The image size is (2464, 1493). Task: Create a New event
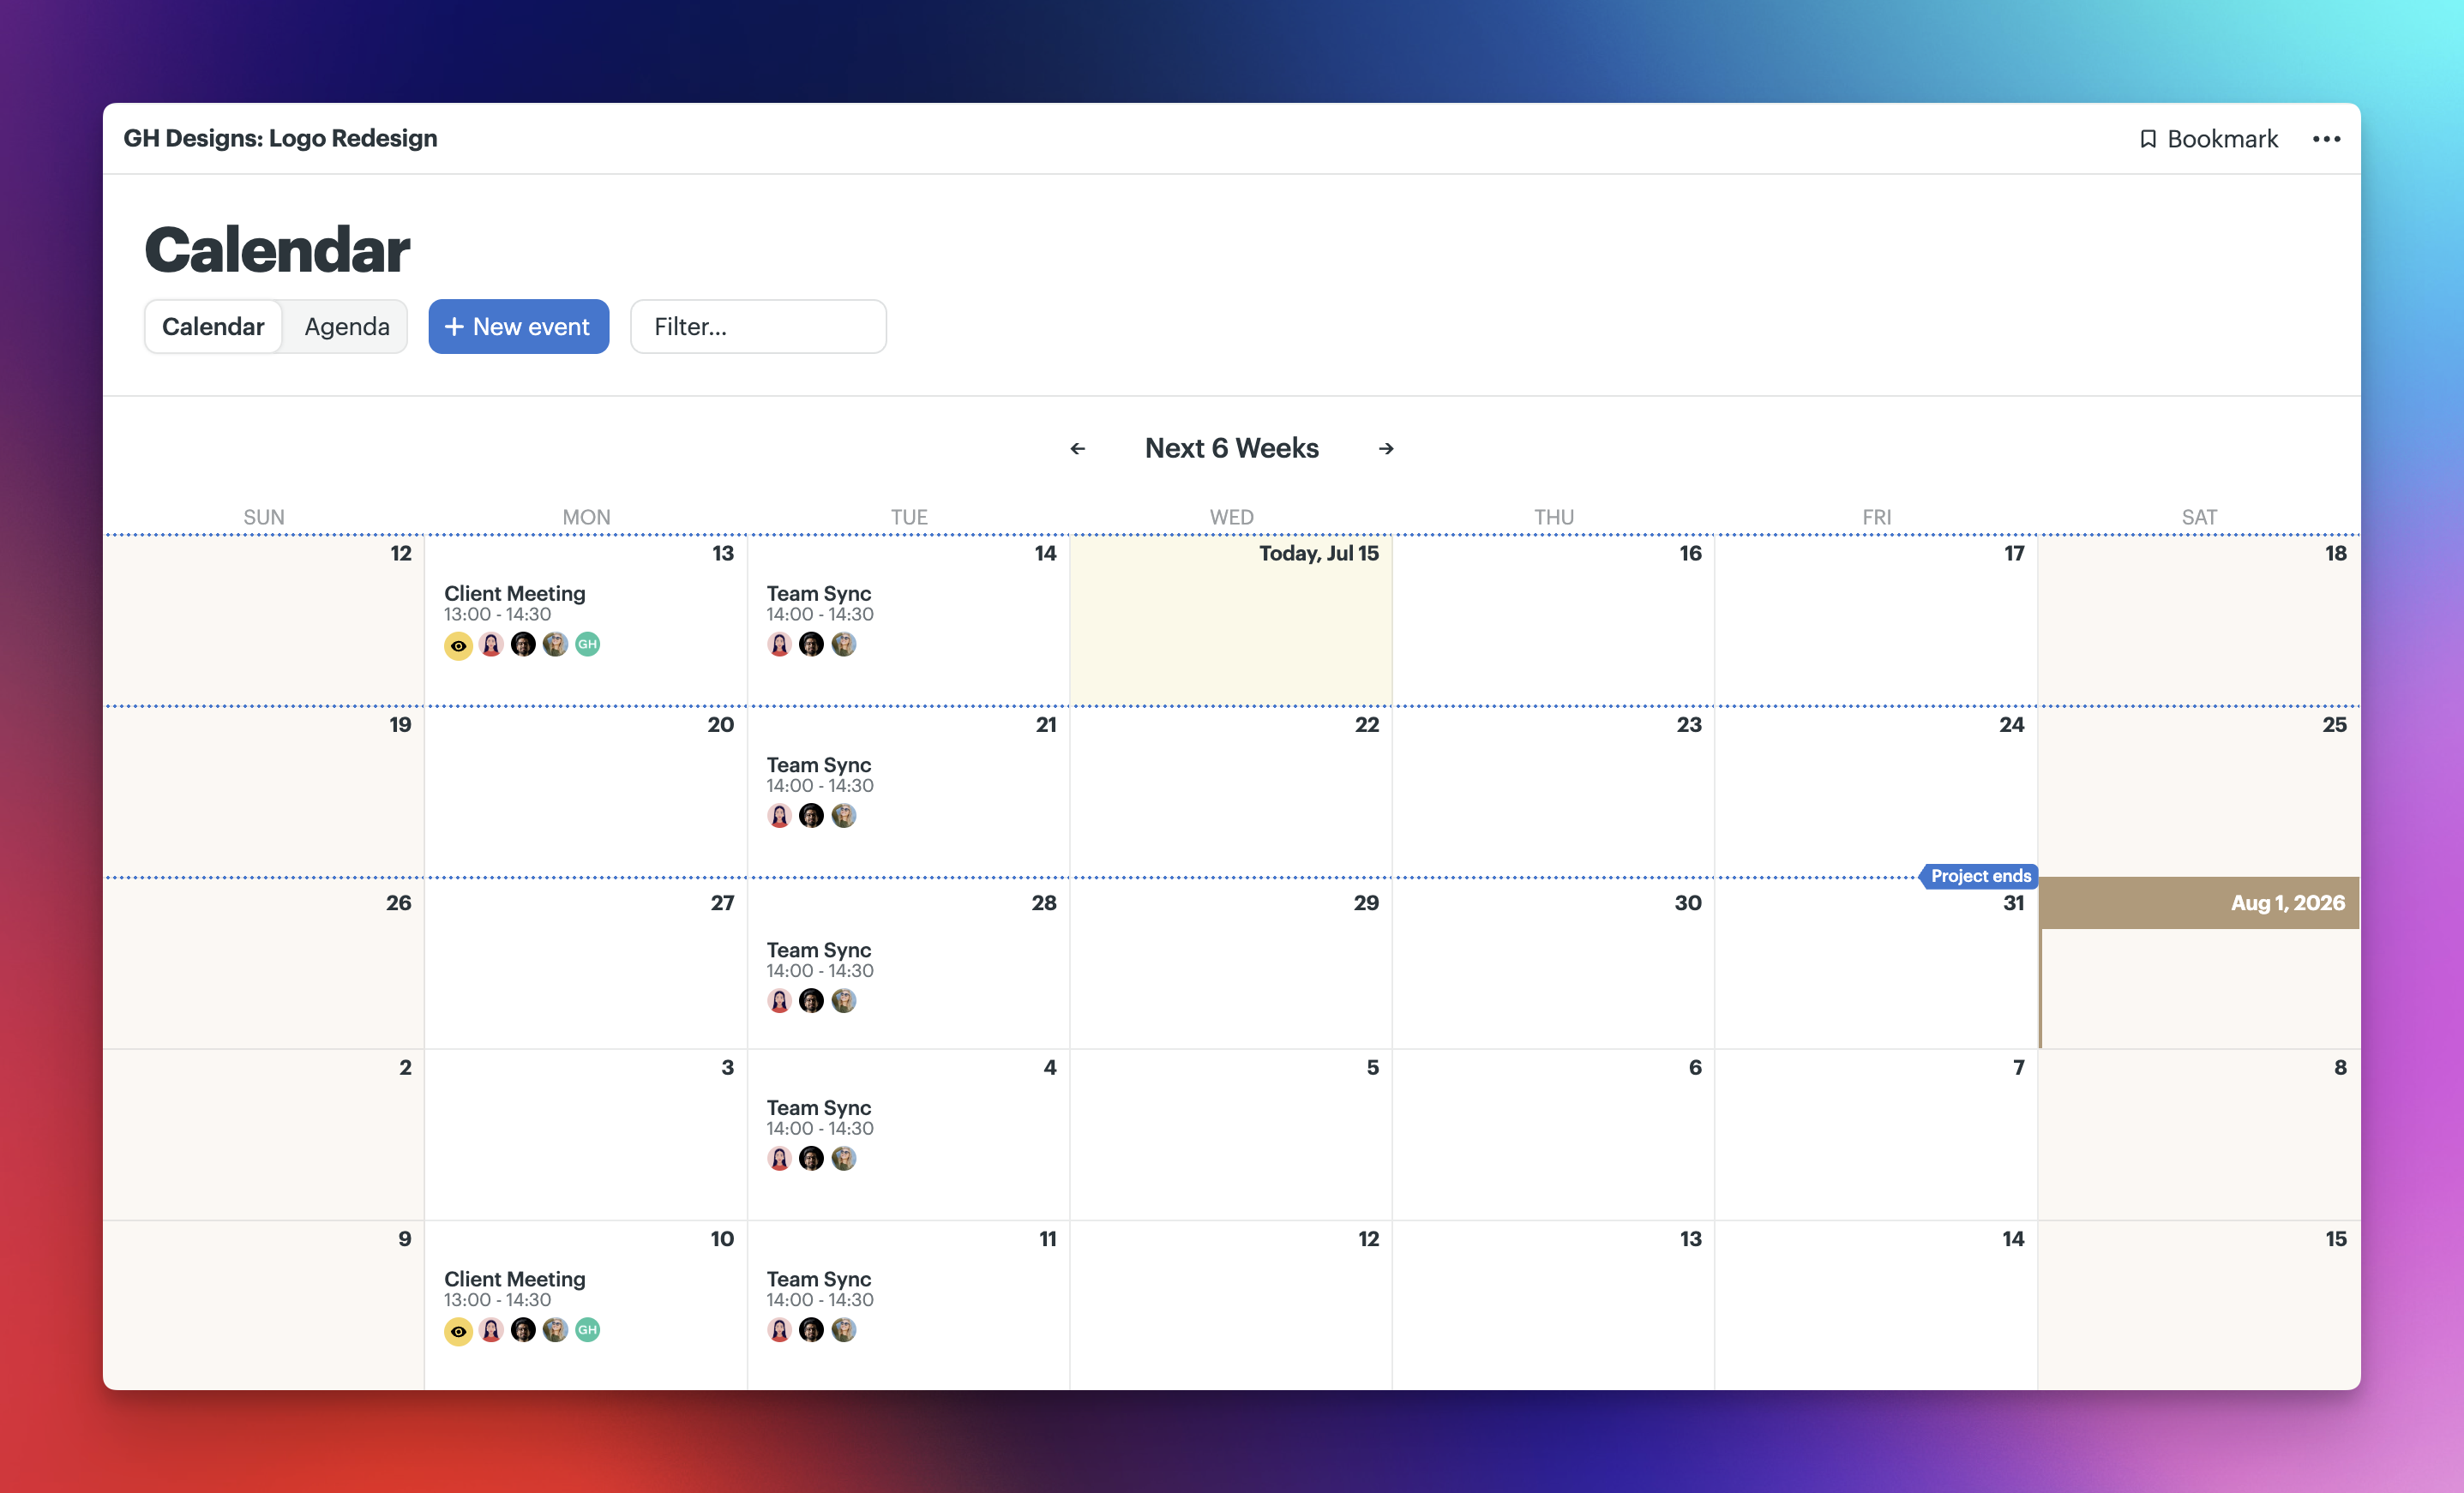518,326
